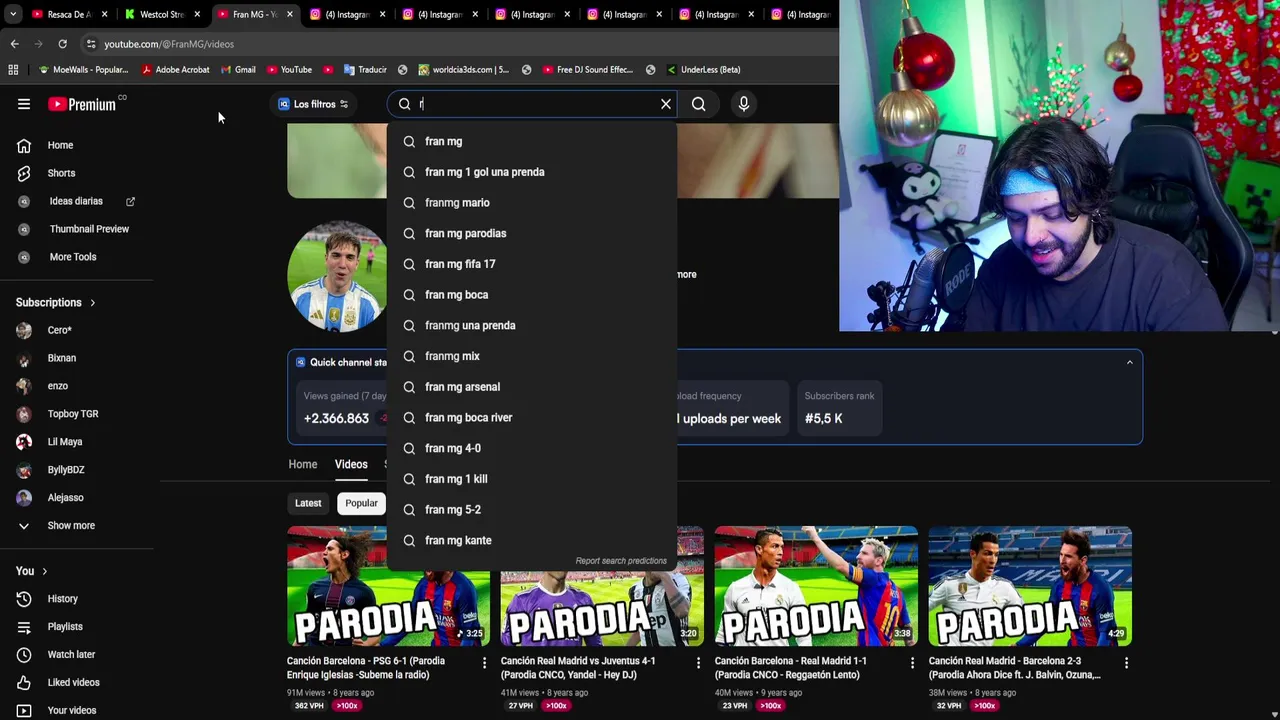Open Ideas diarias tool
1280x720 pixels.
pyautogui.click(x=76, y=201)
